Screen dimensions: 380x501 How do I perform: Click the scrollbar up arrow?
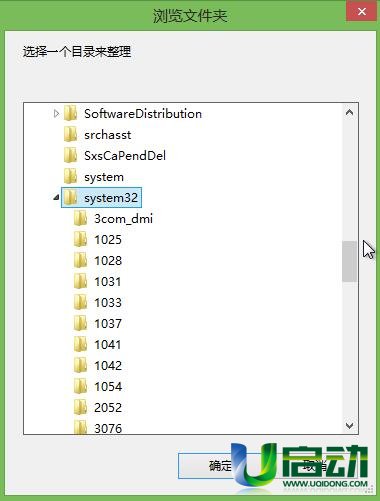pos(349,113)
